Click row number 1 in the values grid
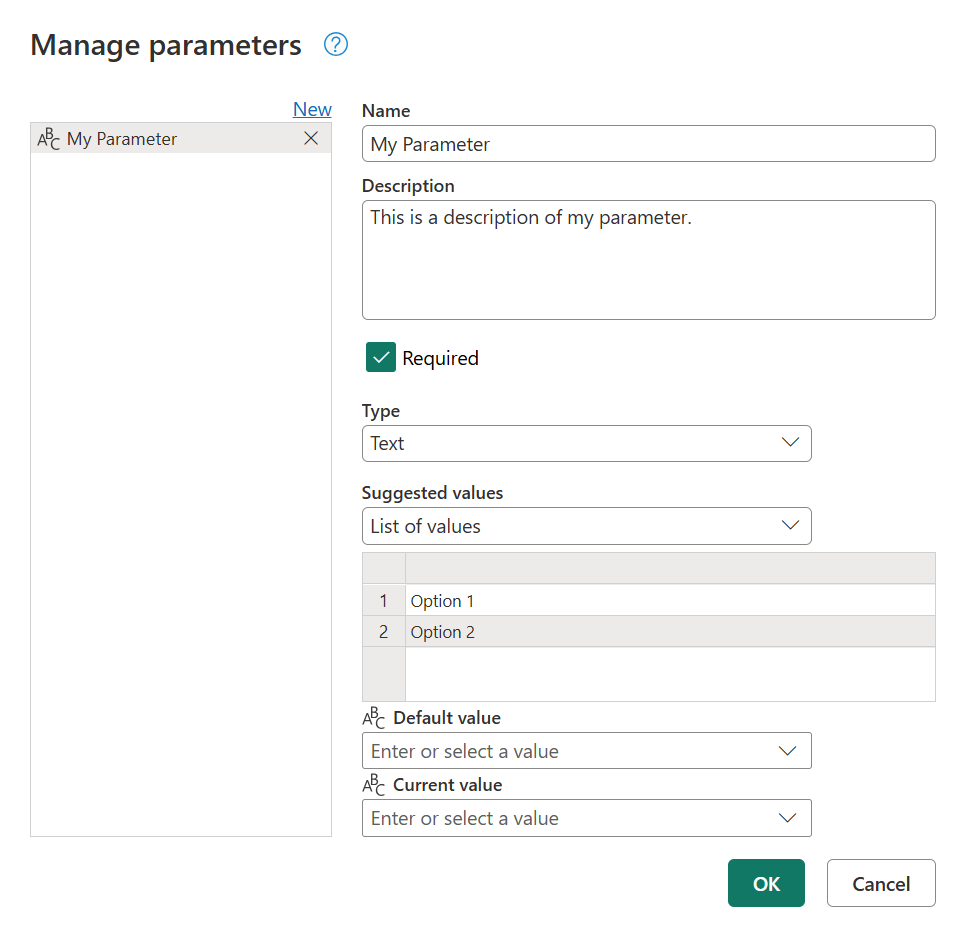The width and height of the screenshot is (965, 940). [384, 600]
